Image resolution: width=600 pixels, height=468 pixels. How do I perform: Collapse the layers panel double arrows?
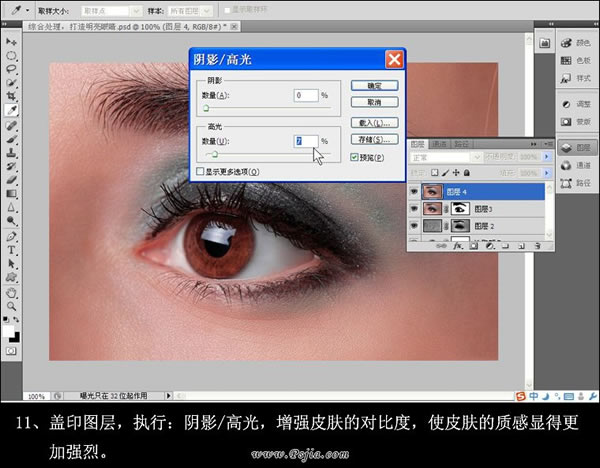[x=533, y=144]
